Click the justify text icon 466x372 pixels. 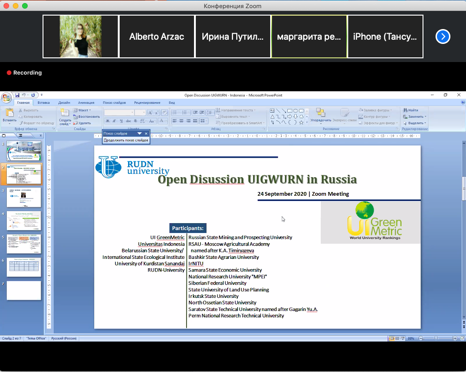[x=195, y=121]
